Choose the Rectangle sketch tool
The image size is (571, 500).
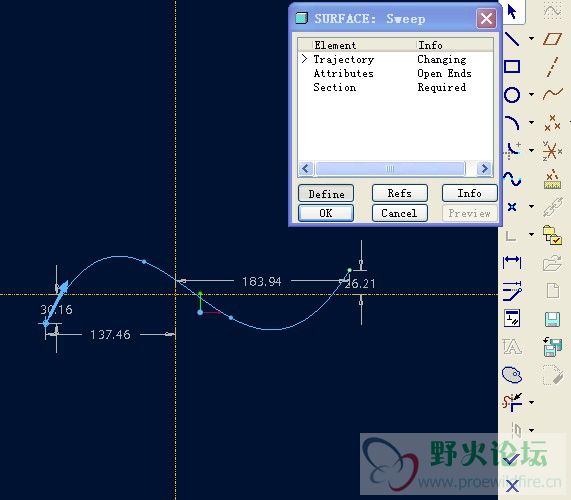pyautogui.click(x=512, y=67)
